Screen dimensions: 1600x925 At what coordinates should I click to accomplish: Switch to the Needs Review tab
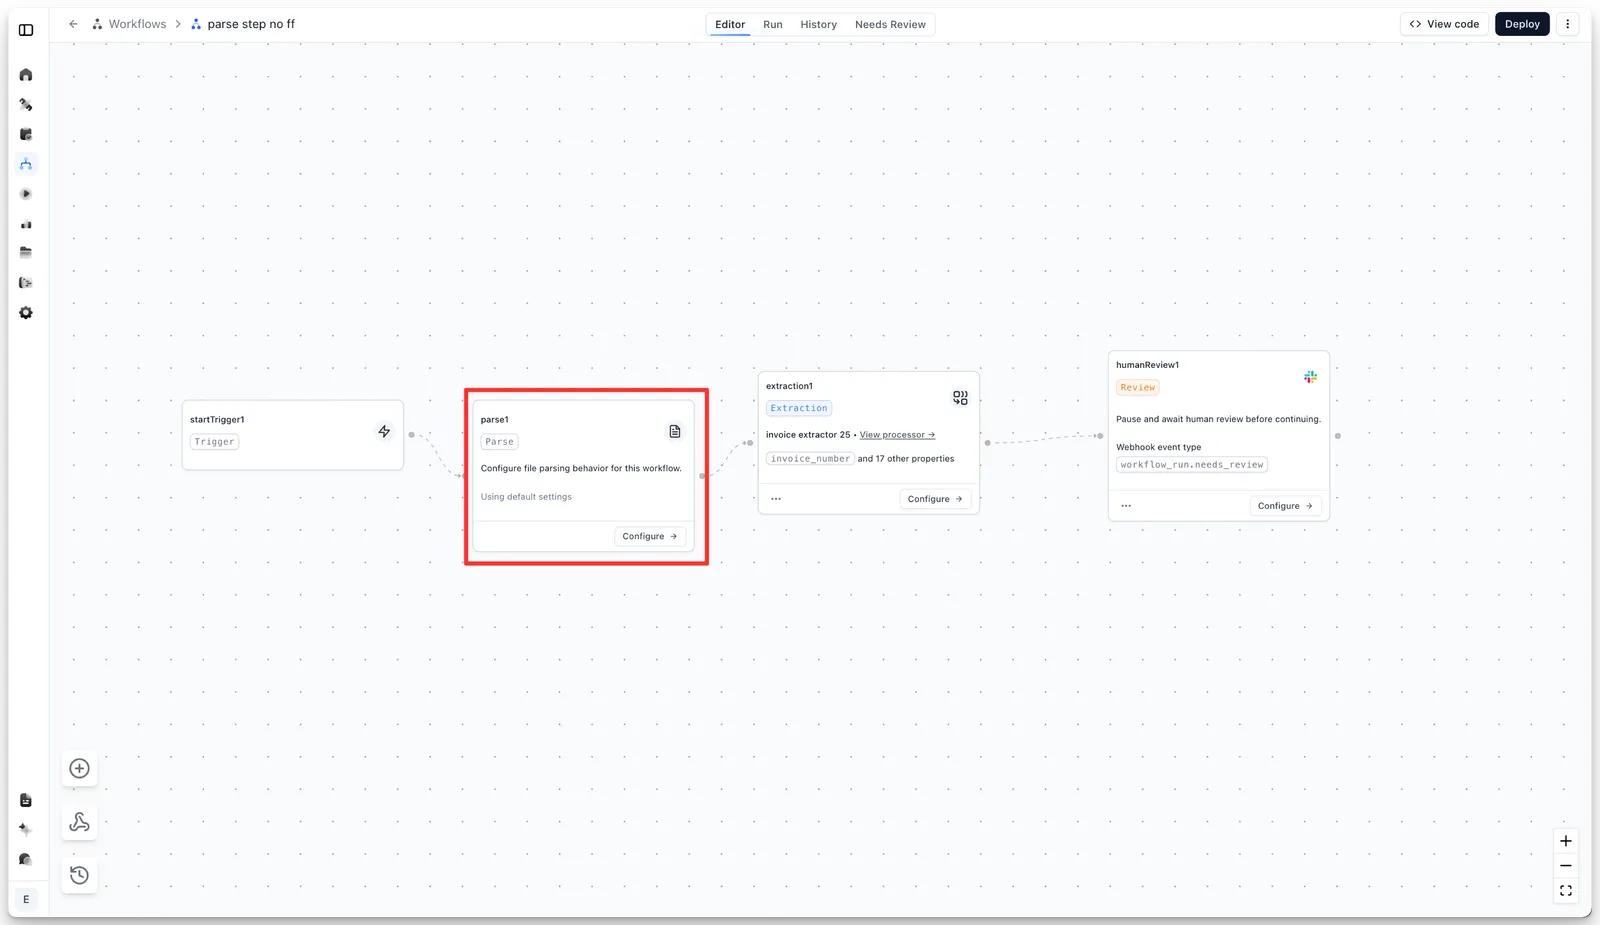click(890, 25)
